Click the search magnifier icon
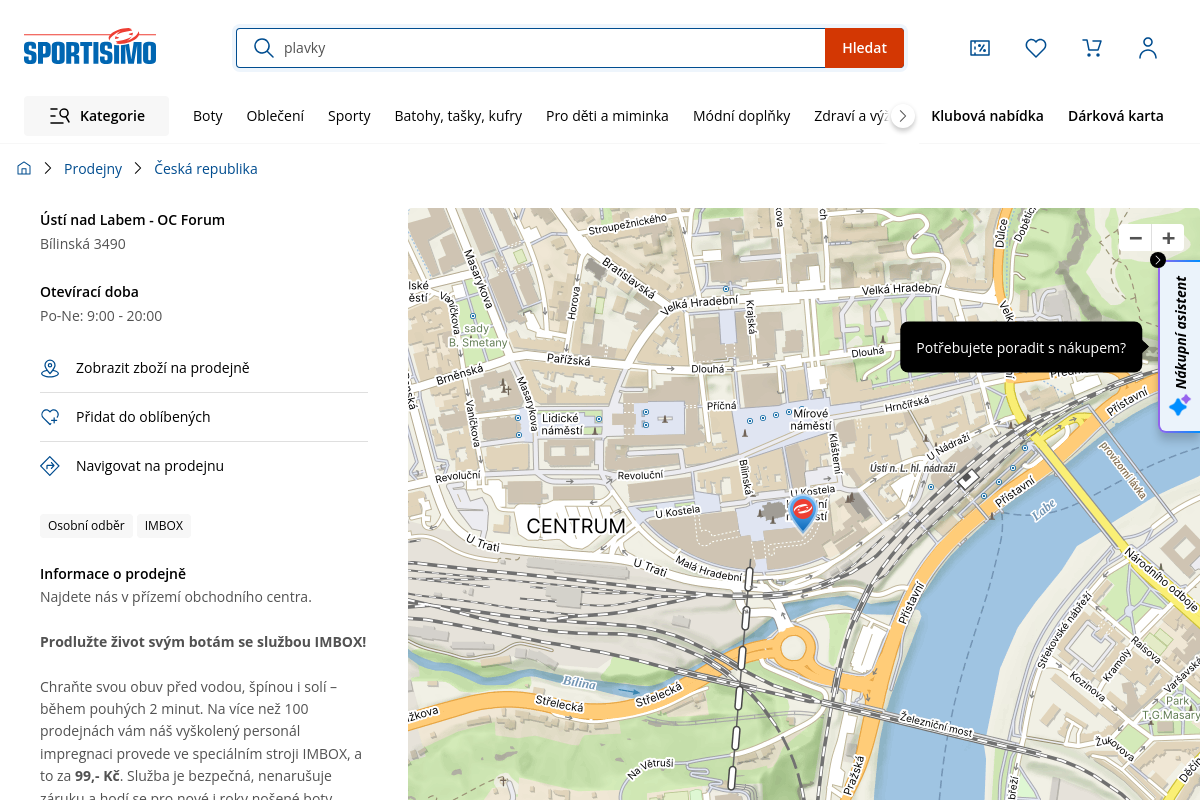This screenshot has width=1200, height=800. coord(263,48)
